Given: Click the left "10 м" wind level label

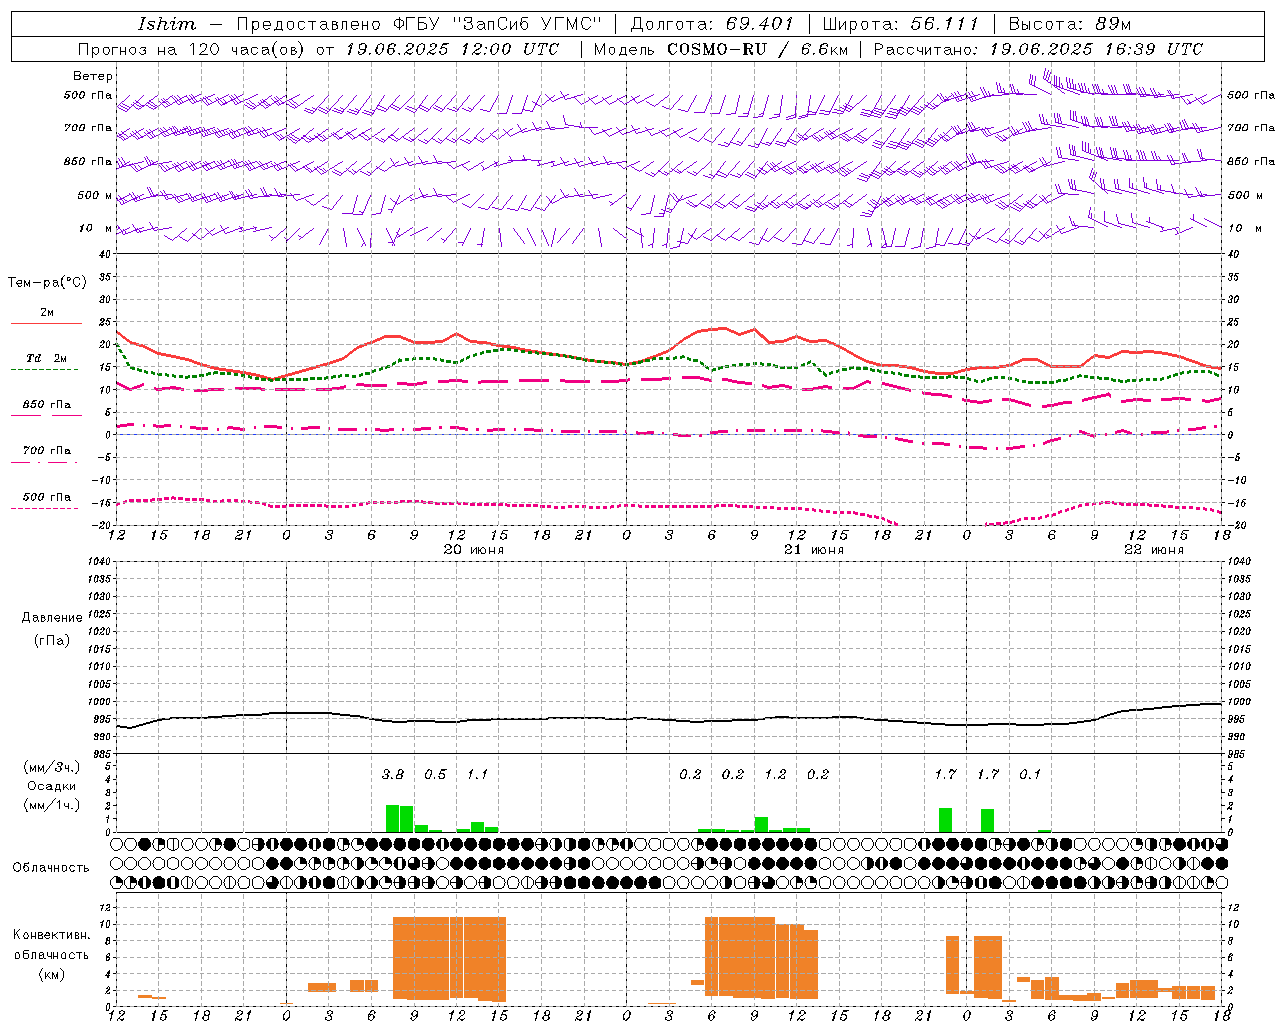Looking at the screenshot, I should [x=96, y=228].
